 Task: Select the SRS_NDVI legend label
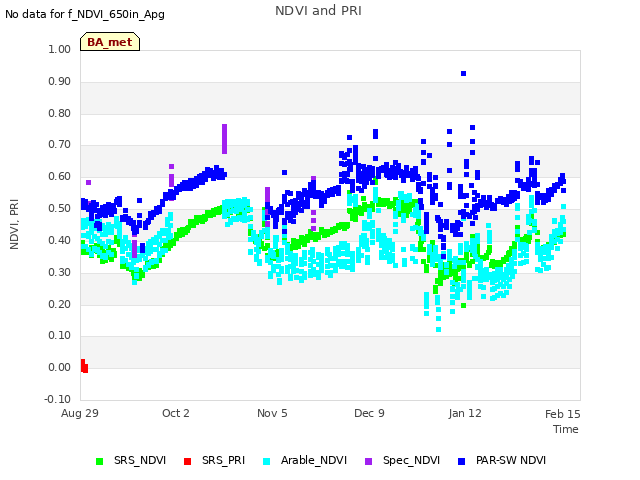(x=140, y=460)
